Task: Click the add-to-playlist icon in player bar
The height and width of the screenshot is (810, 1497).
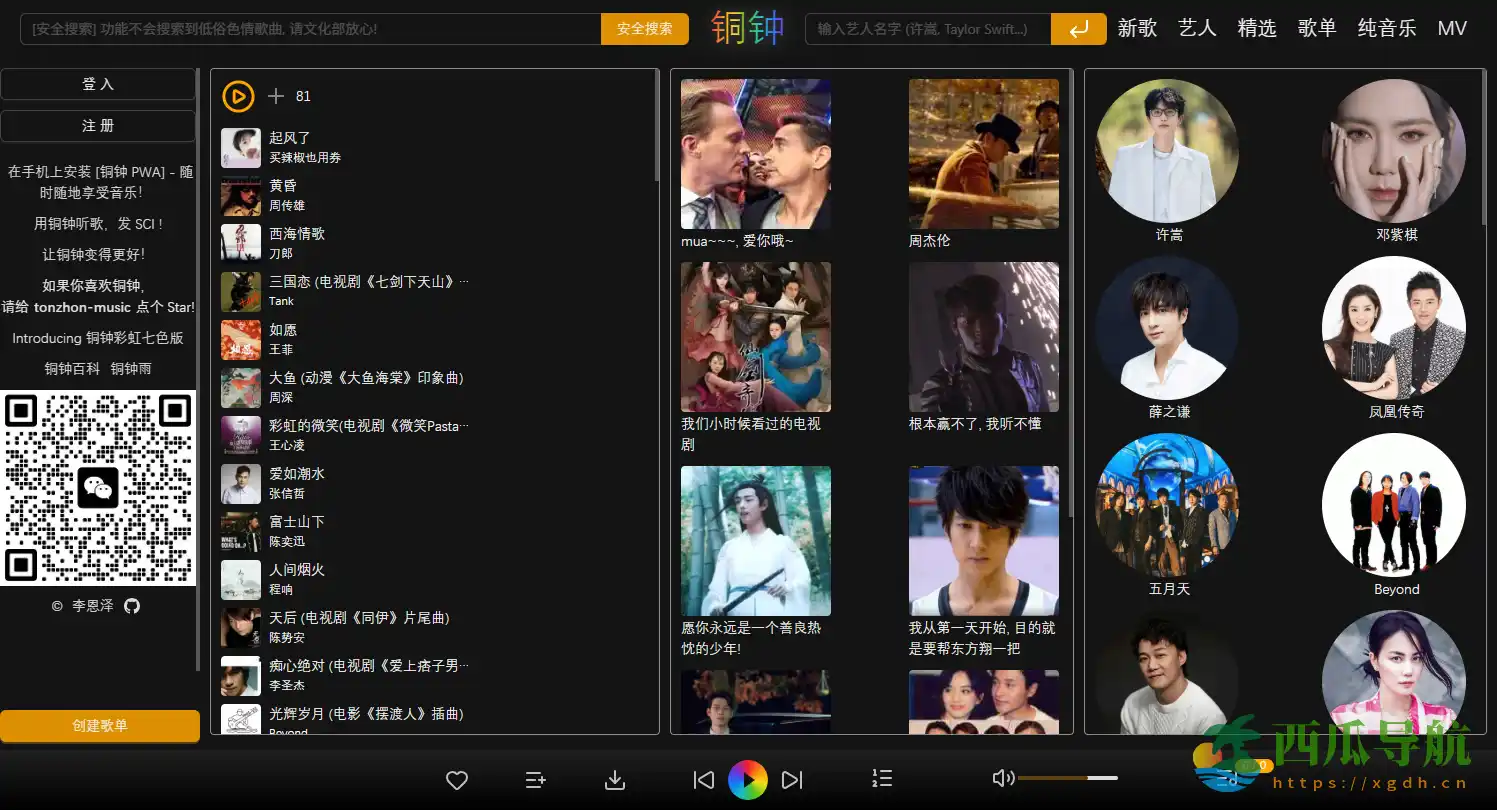Action: point(536,780)
